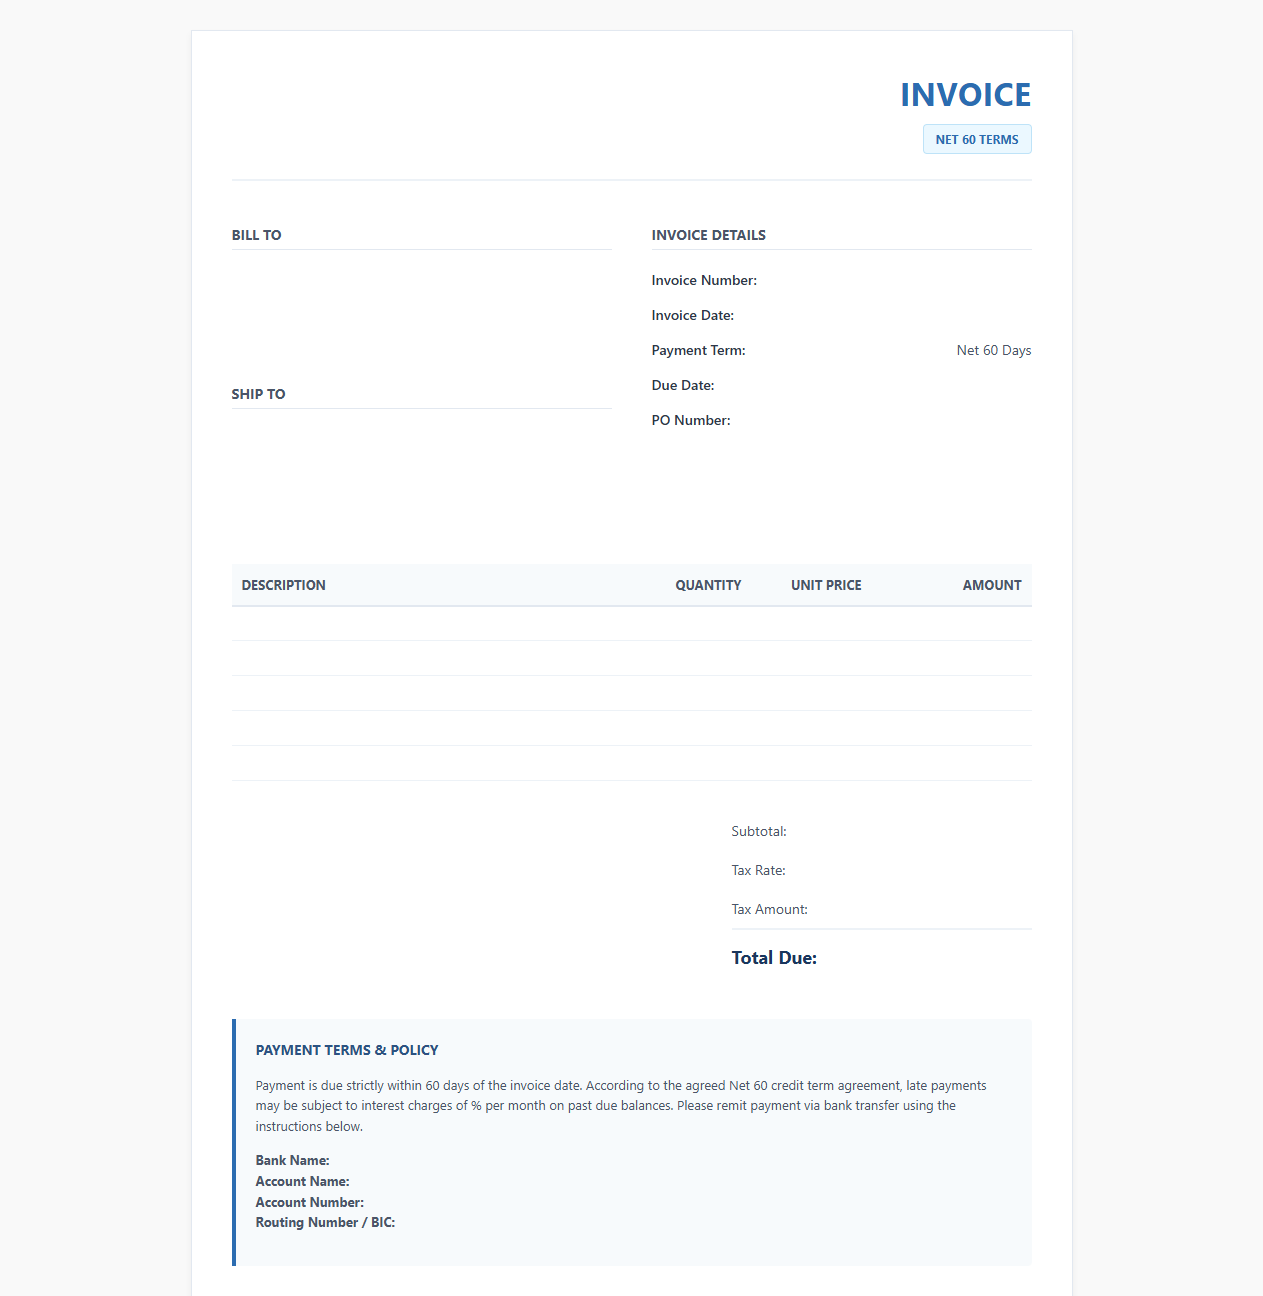This screenshot has width=1263, height=1296.
Task: Click the Total Due label
Action: coord(774,958)
